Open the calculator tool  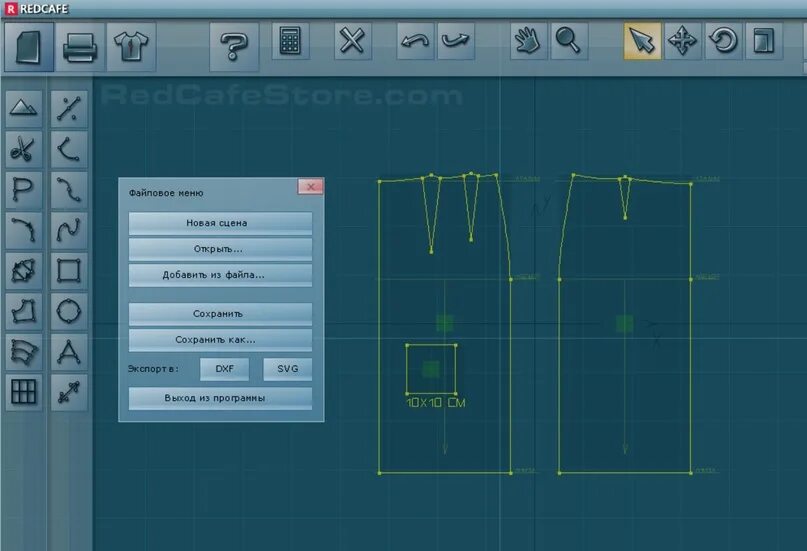(290, 41)
